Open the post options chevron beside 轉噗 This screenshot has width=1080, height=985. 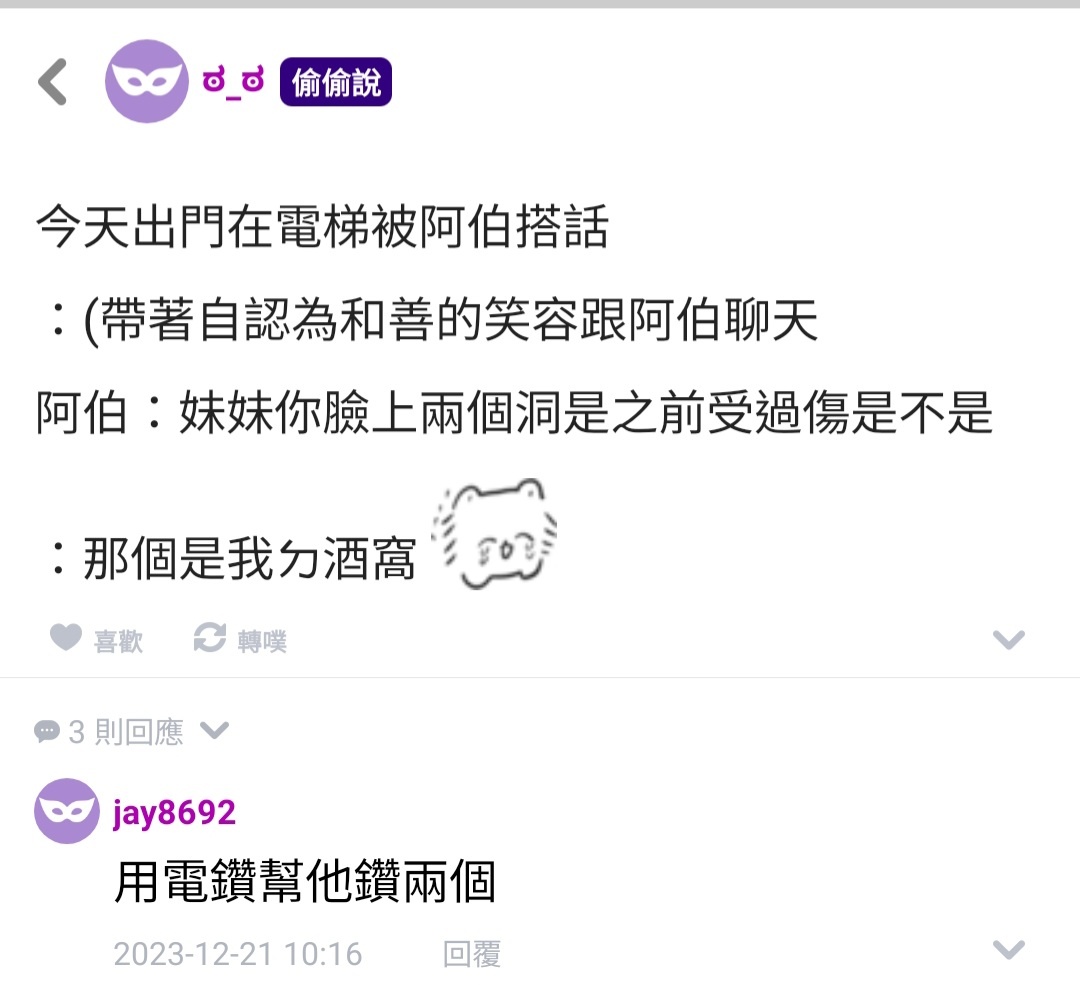coord(1008,640)
